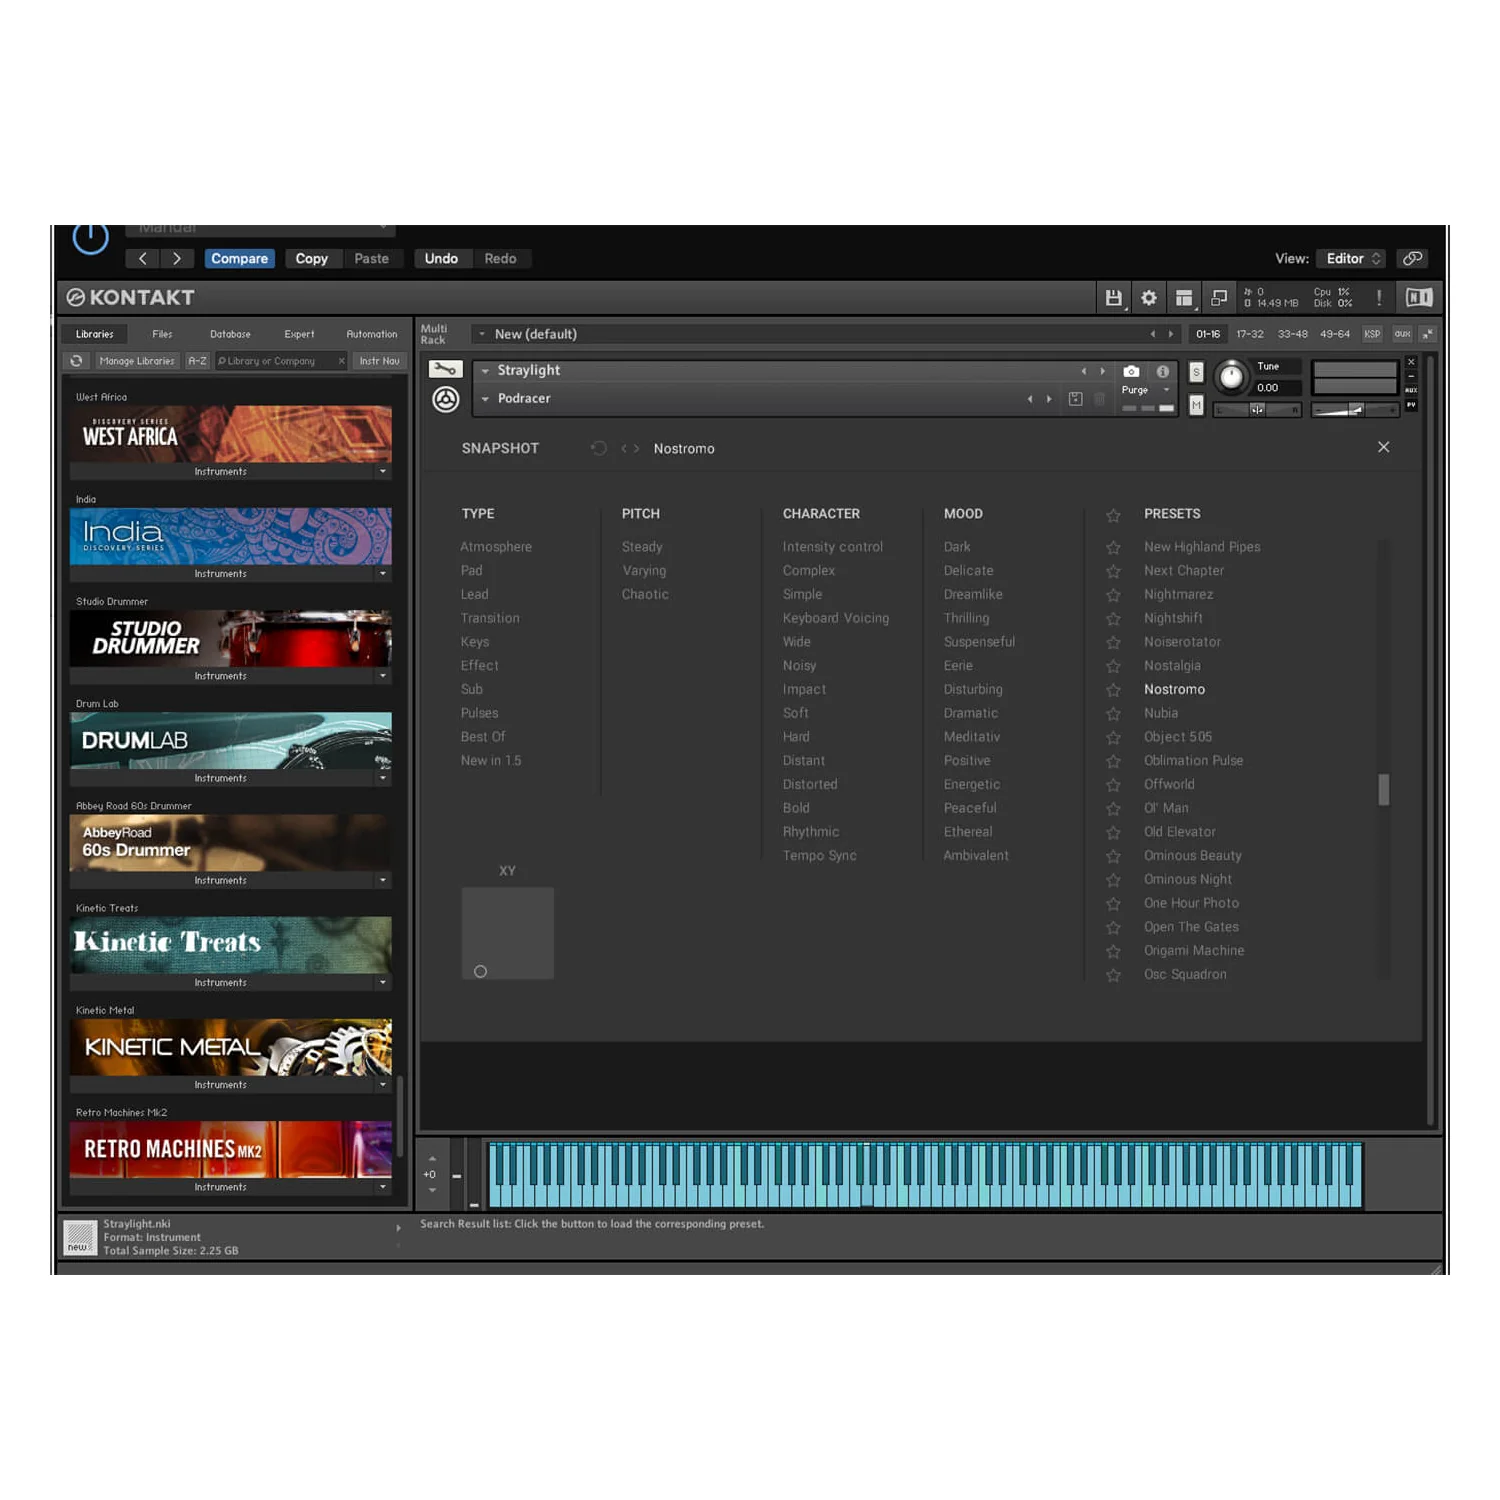Click the plug-in power bypass icon
The image size is (1500, 1500).
click(90, 238)
